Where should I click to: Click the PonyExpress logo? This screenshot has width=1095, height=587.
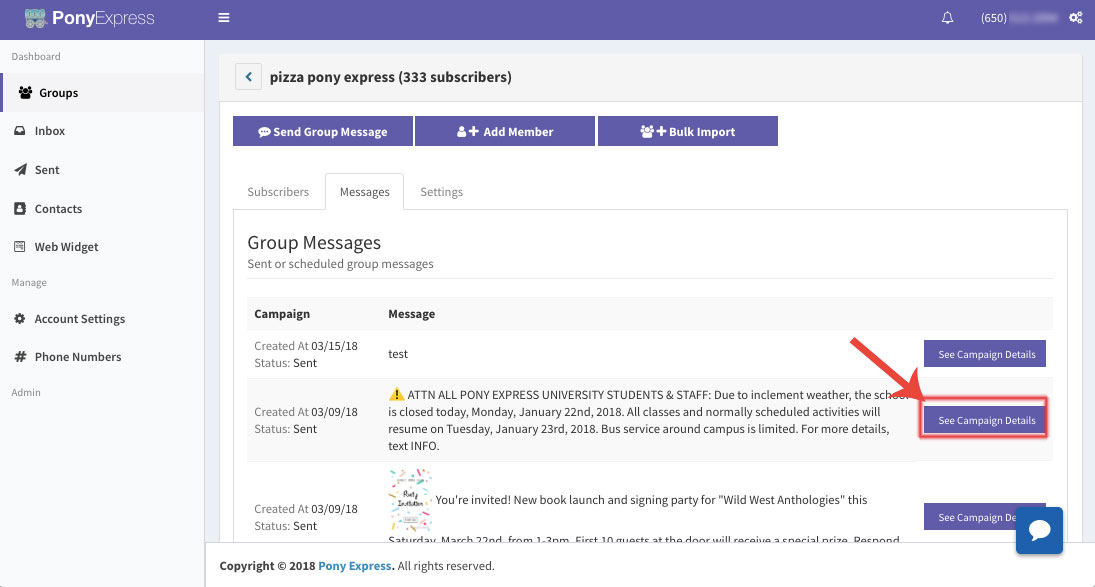89,18
